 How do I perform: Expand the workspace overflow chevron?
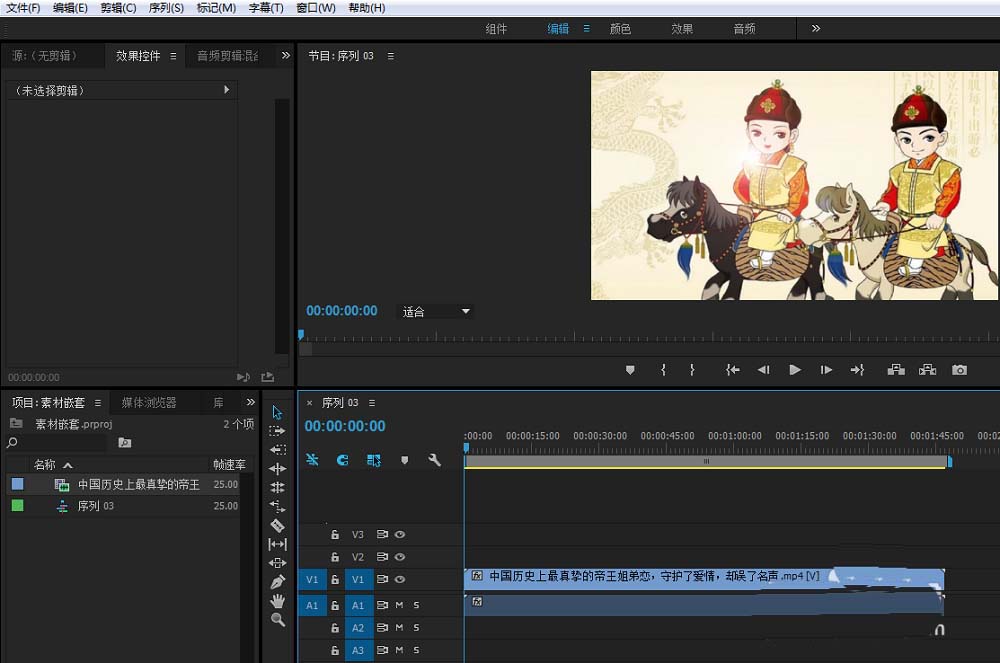point(816,29)
